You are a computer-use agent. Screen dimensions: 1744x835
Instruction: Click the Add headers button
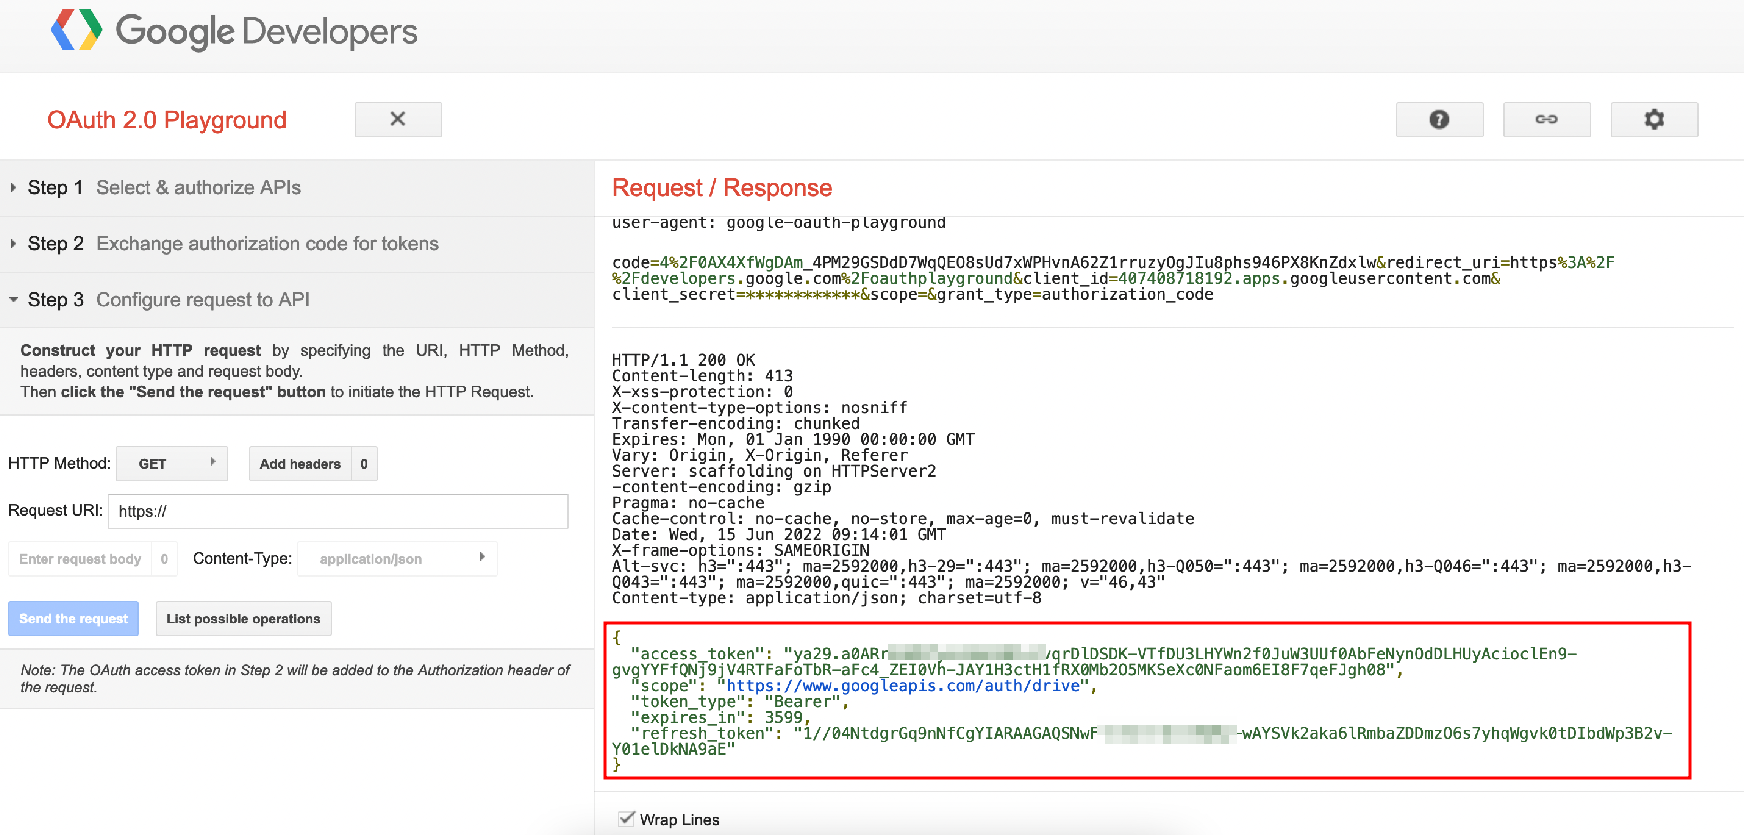coord(300,464)
